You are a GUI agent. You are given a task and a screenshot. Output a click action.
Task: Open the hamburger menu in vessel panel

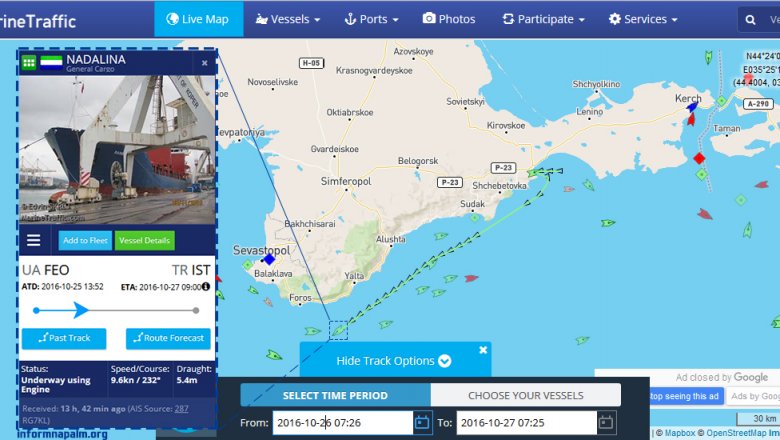[33, 241]
